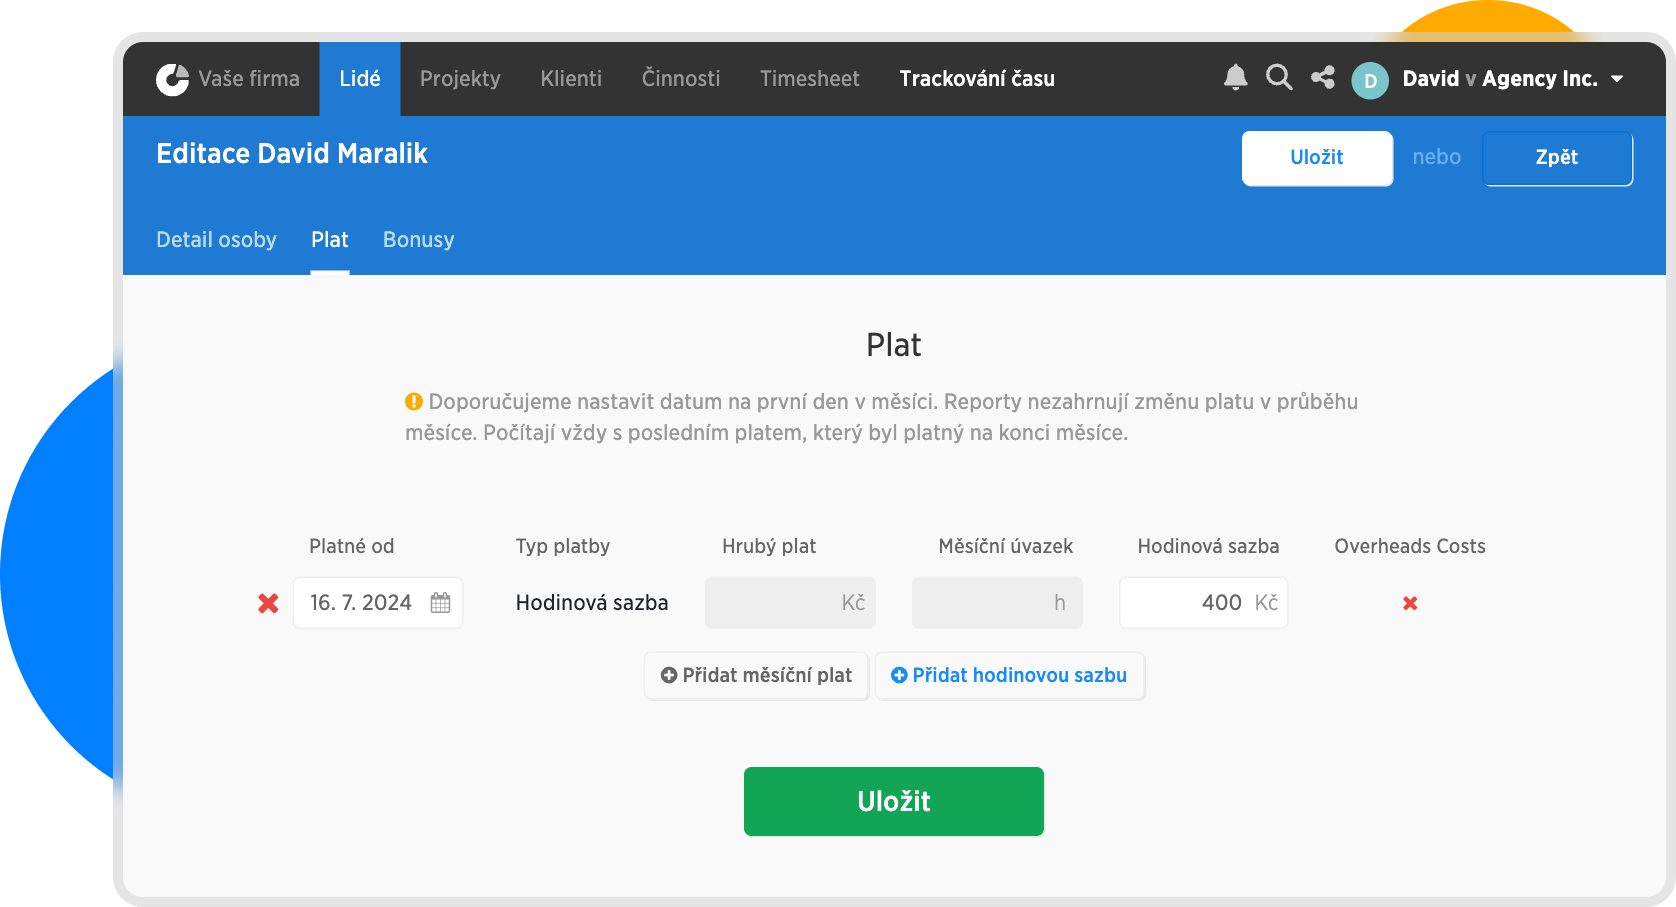The width and height of the screenshot is (1676, 907).
Task: Click the notifications bell icon
Action: pyautogui.click(x=1235, y=78)
